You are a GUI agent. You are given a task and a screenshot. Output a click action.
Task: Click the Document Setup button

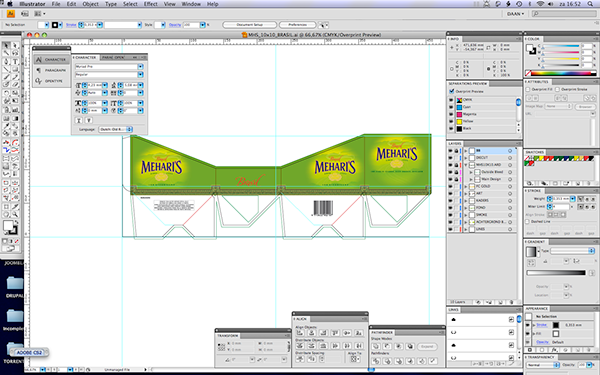point(249,24)
